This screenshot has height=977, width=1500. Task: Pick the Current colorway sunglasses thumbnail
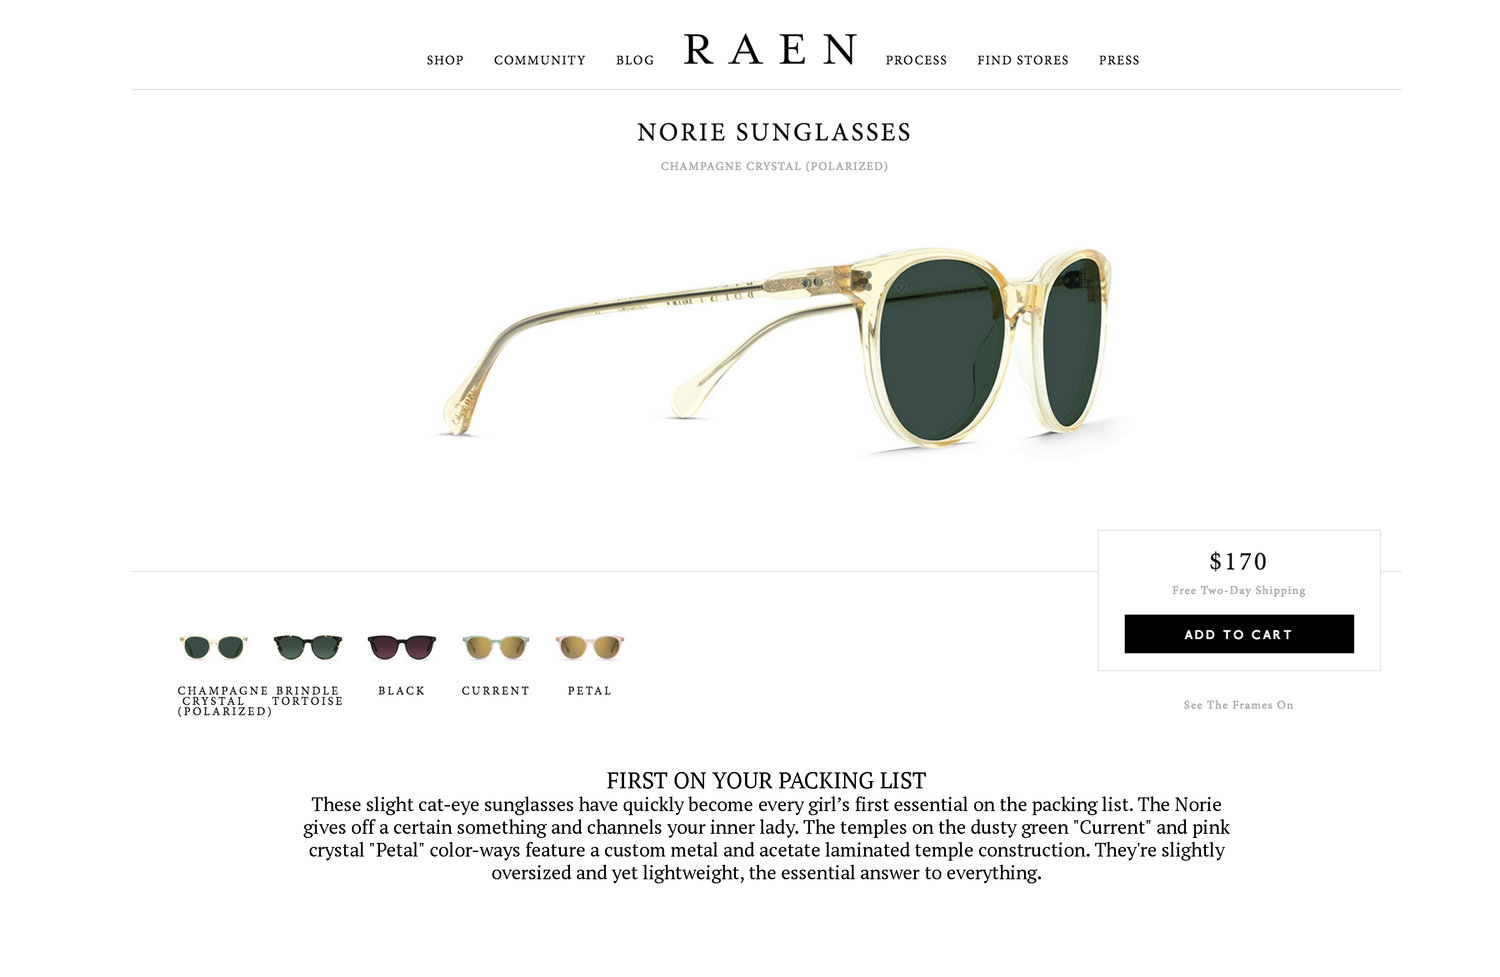click(x=496, y=647)
